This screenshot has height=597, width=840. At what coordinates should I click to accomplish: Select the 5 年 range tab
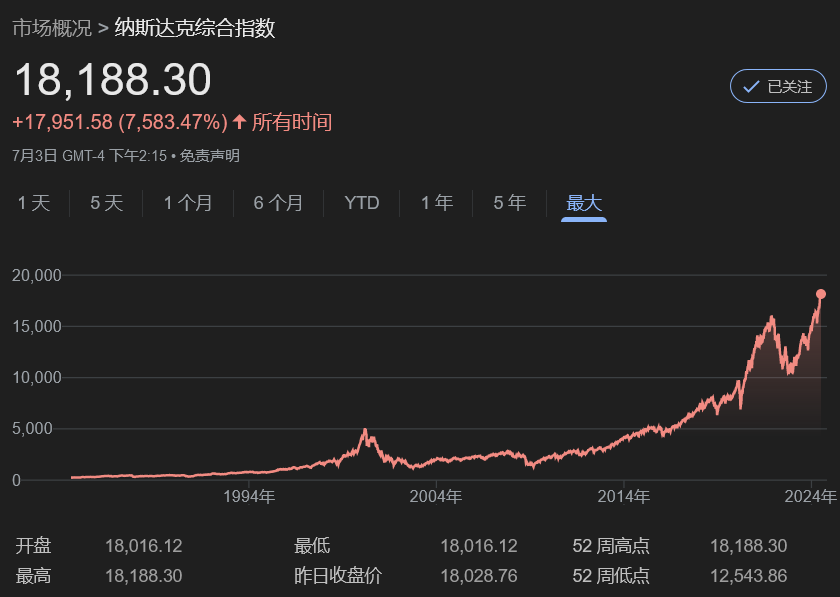click(x=509, y=203)
